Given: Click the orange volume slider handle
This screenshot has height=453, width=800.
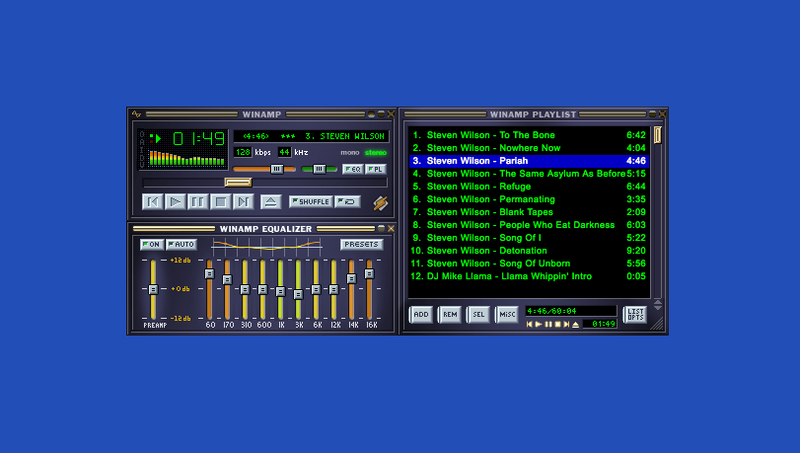Looking at the screenshot, I should point(277,169).
